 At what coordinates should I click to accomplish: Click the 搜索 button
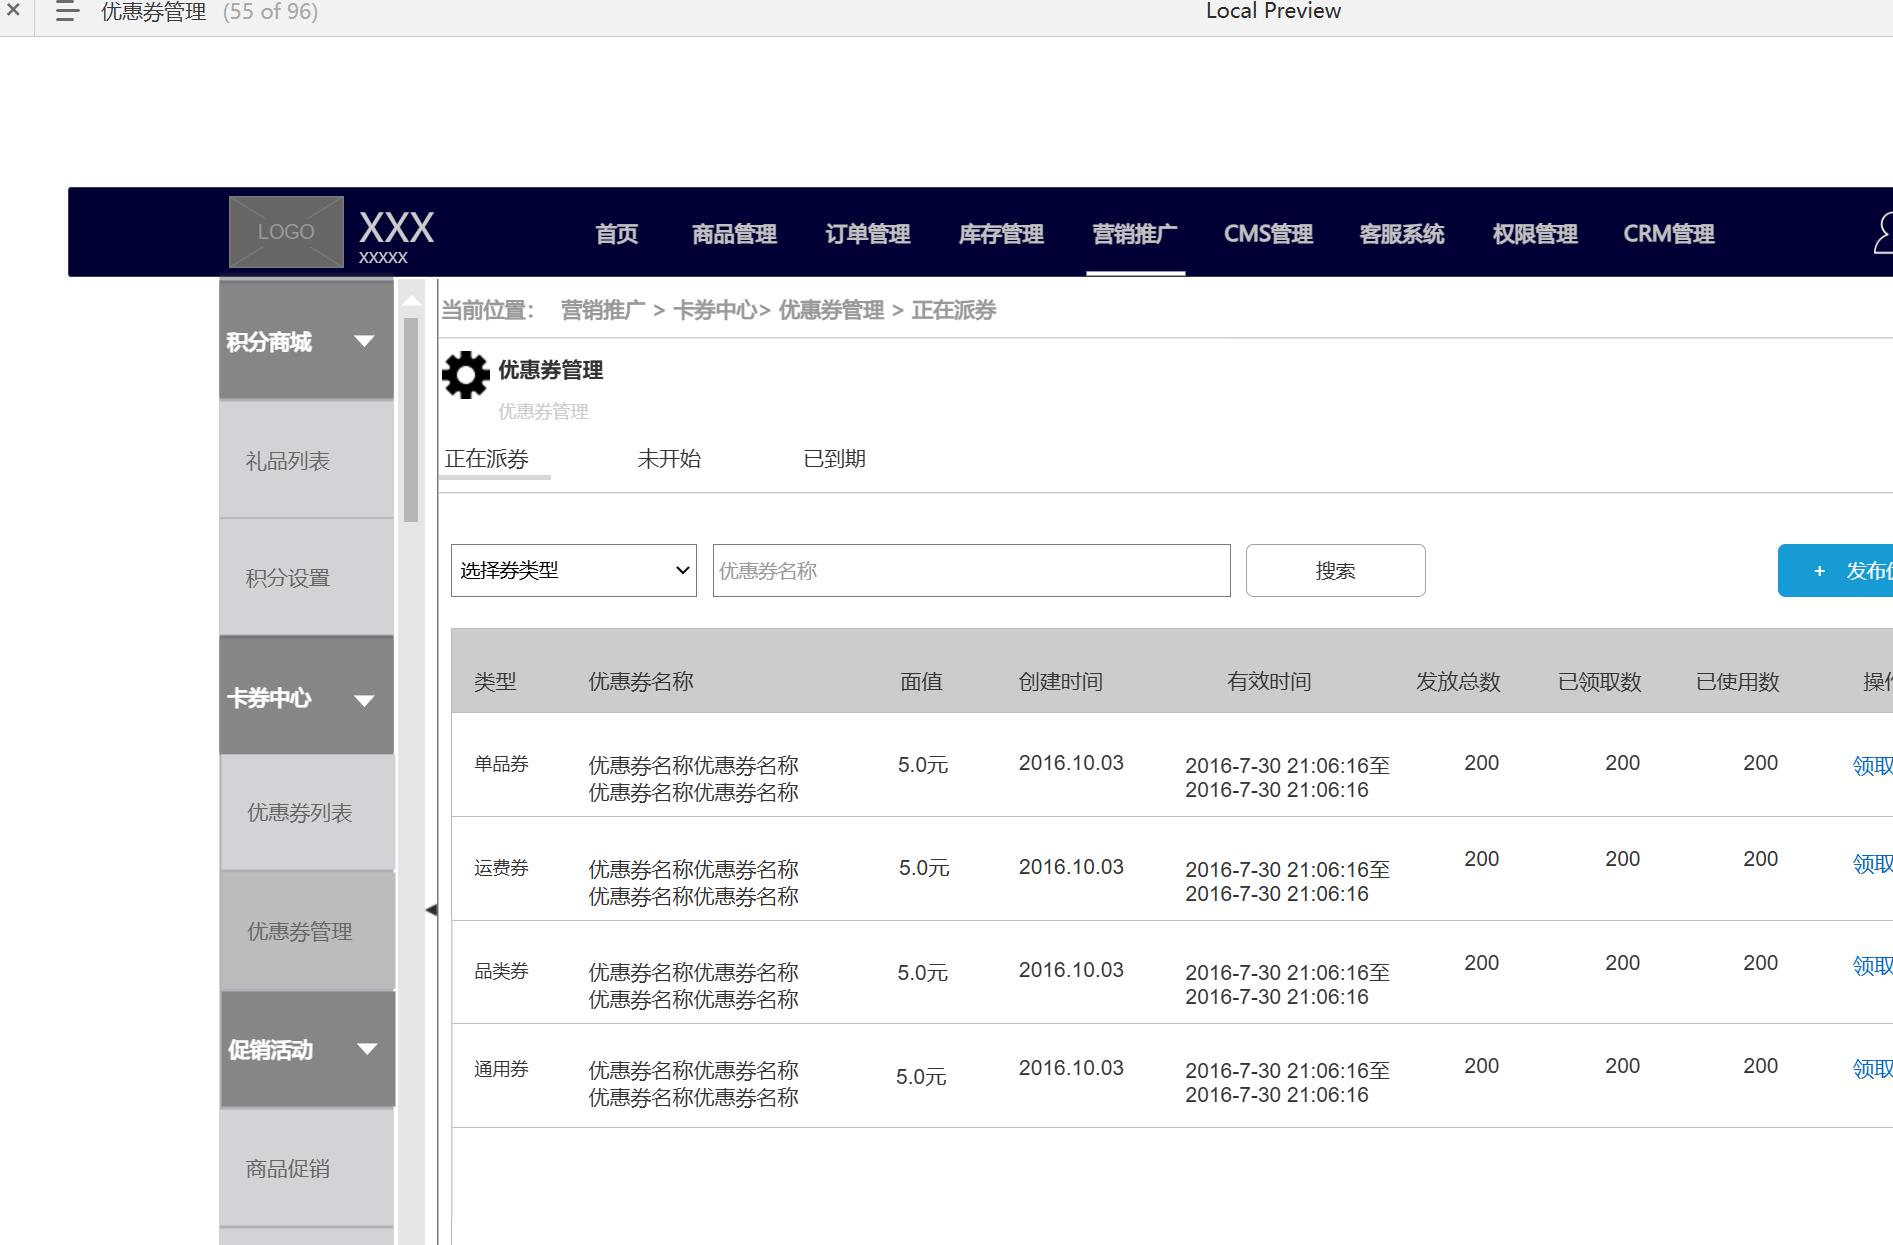click(1336, 571)
